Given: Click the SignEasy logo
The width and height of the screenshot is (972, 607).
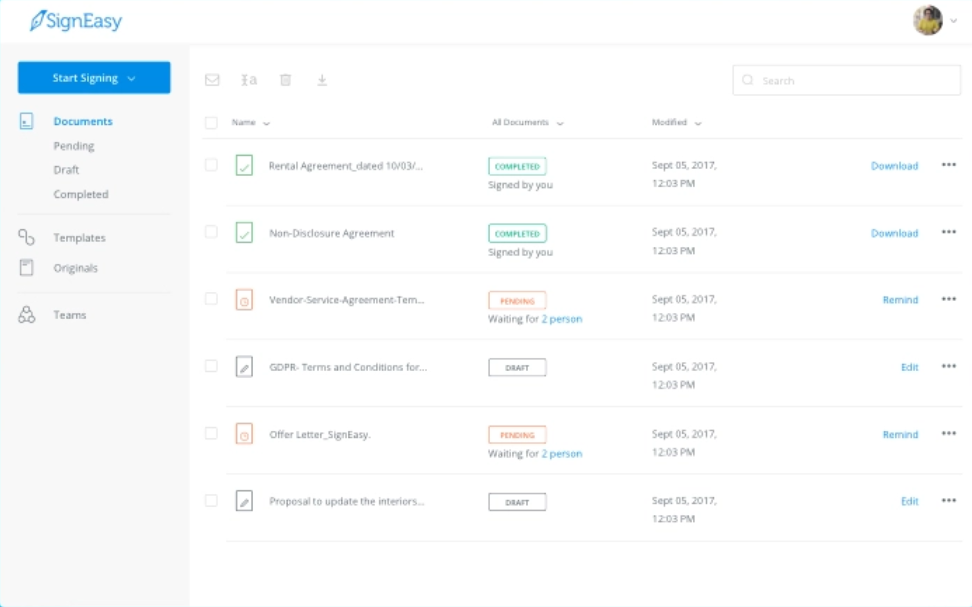Looking at the screenshot, I should point(76,20).
